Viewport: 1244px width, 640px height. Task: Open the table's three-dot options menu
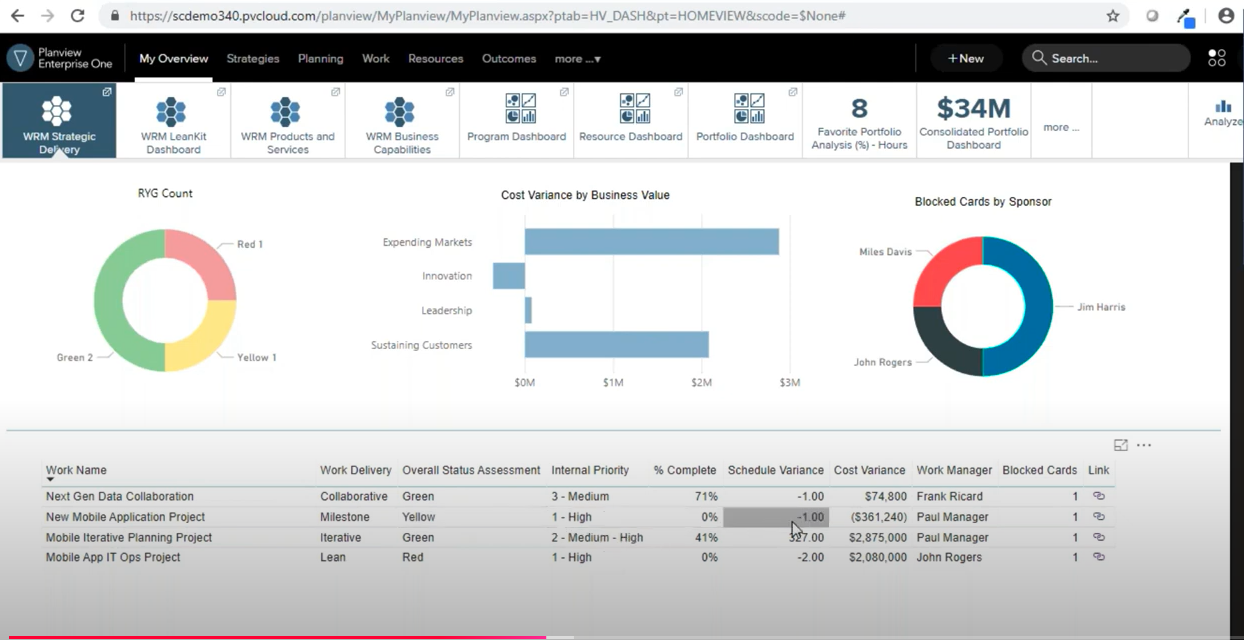click(x=1144, y=445)
